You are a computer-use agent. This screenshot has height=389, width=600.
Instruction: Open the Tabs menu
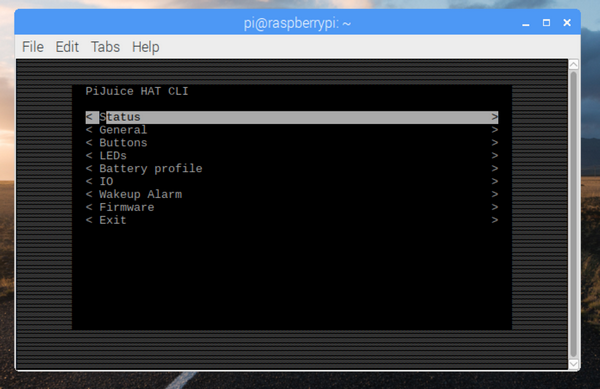point(105,47)
